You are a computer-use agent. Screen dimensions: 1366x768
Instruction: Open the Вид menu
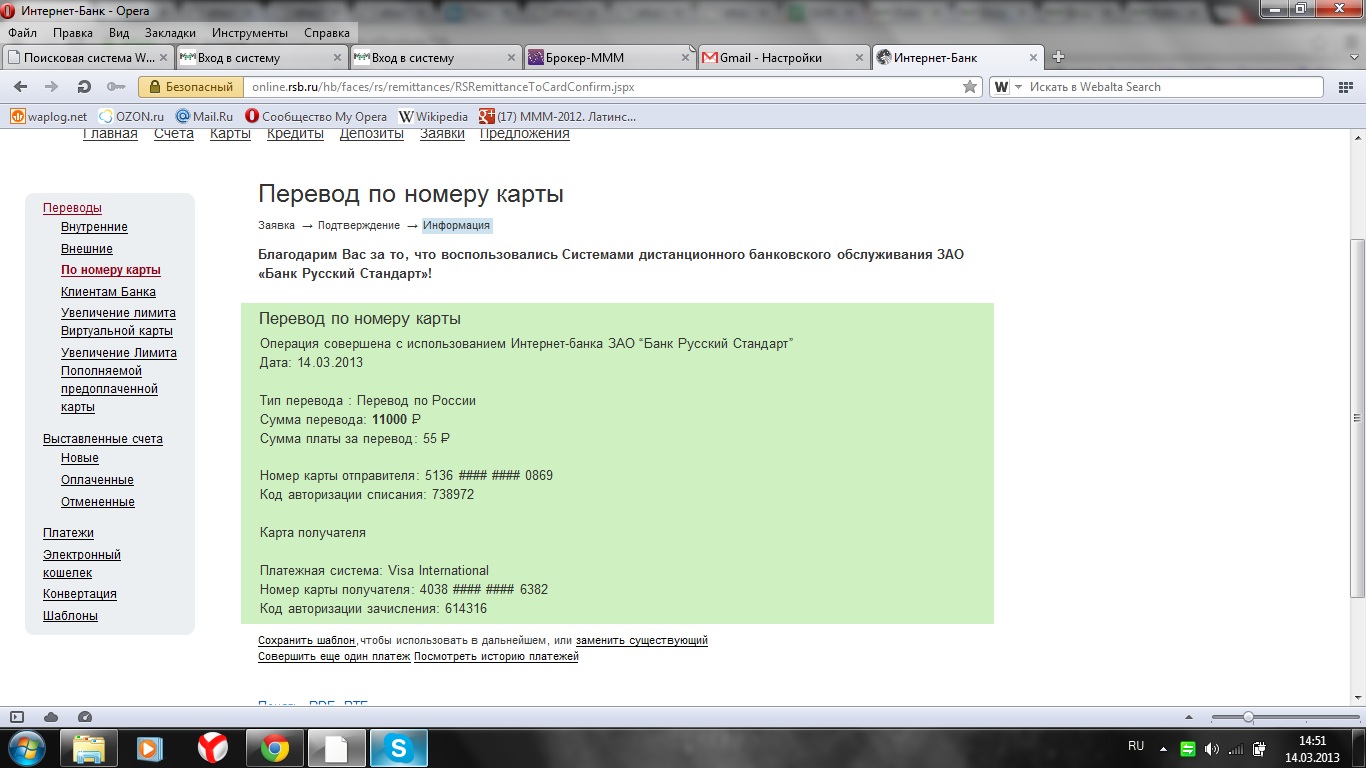pyautogui.click(x=119, y=32)
